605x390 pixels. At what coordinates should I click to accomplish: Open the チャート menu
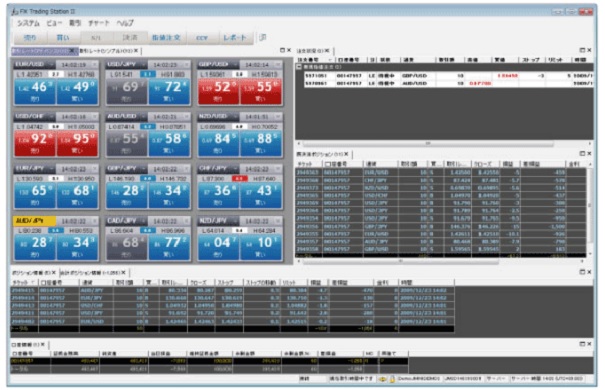99,23
